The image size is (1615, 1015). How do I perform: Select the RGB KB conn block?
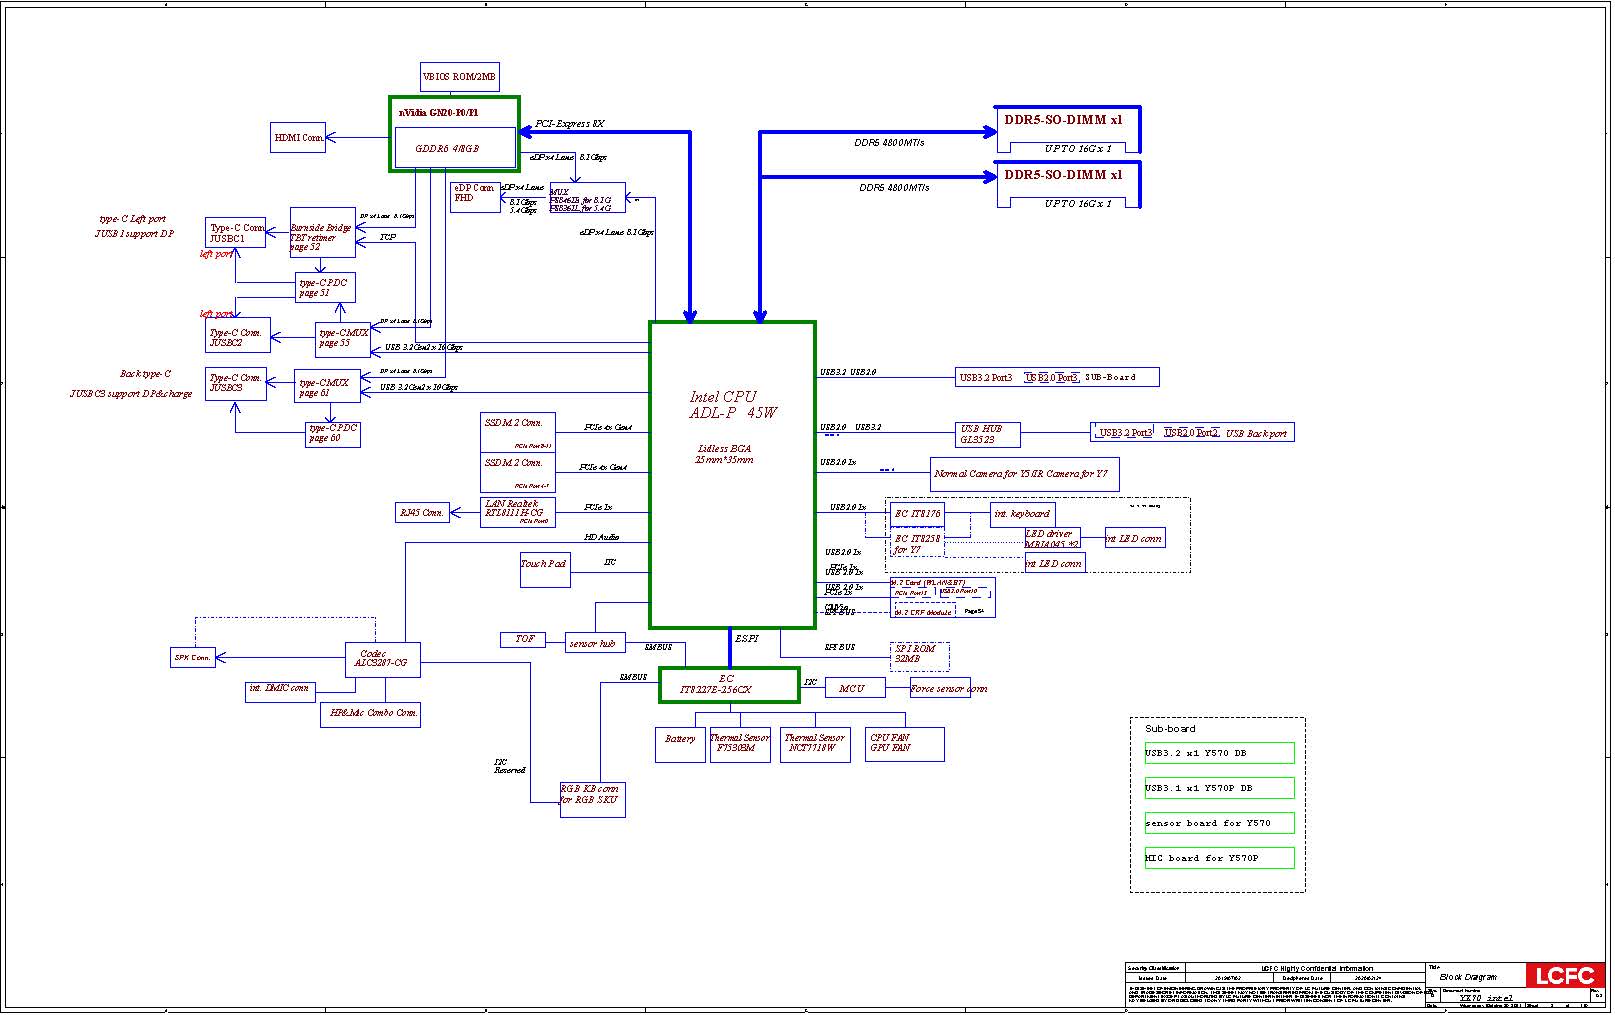coord(592,799)
